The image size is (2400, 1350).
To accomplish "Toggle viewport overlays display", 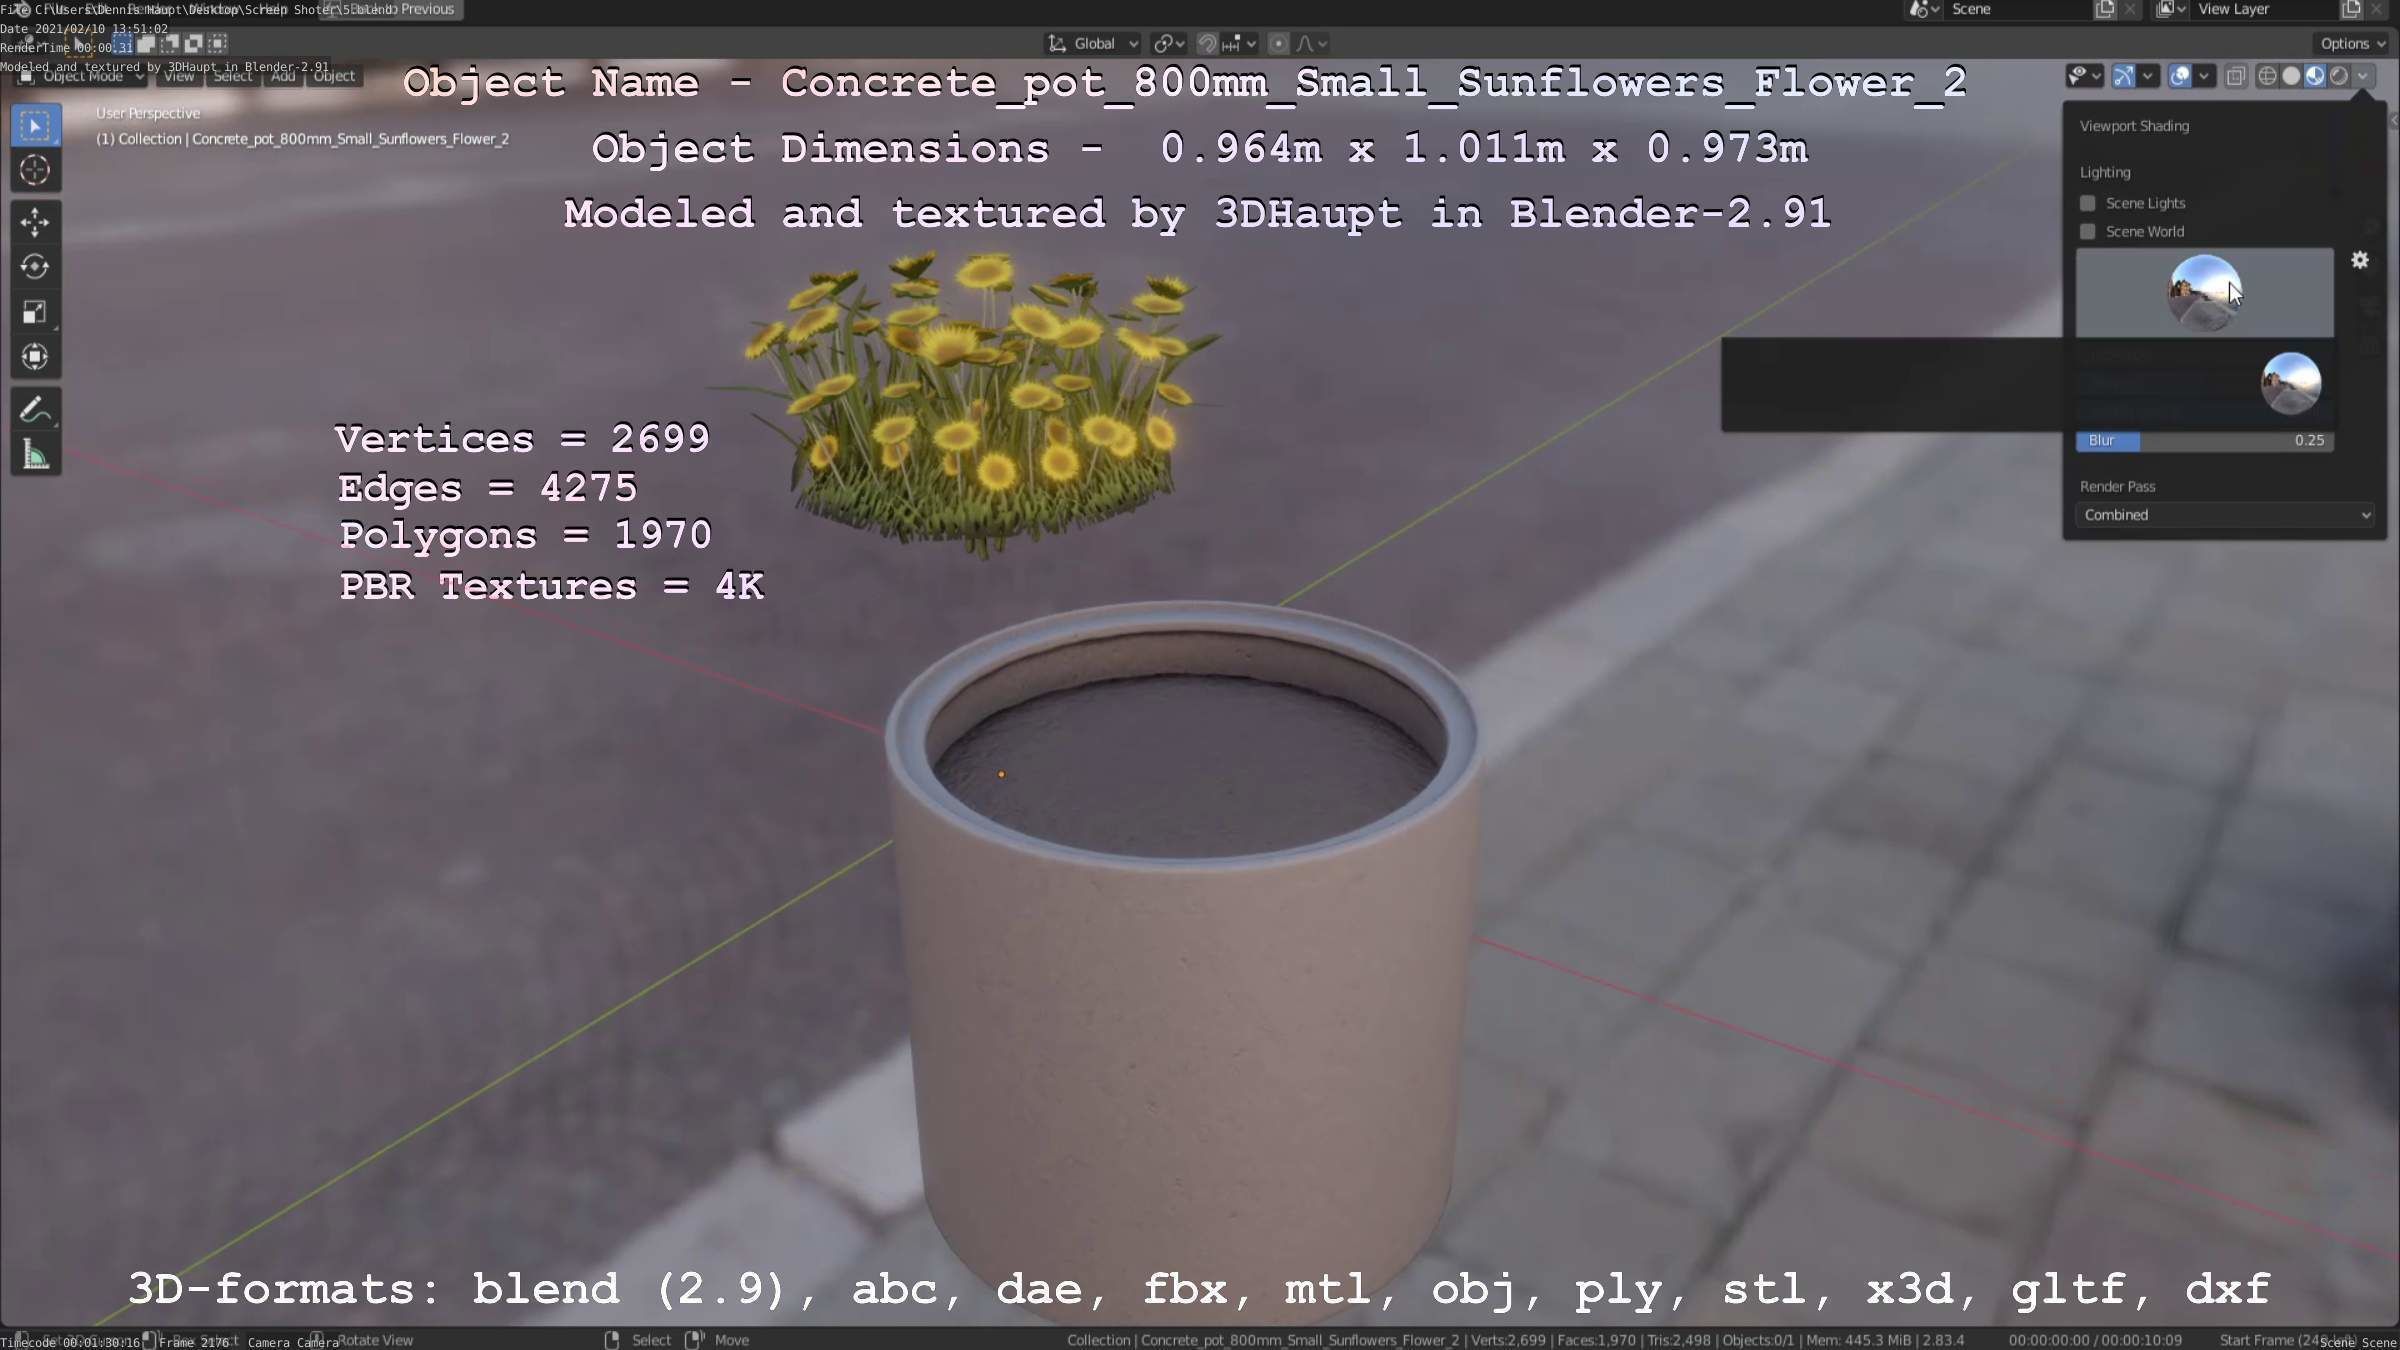I will pos(2180,76).
